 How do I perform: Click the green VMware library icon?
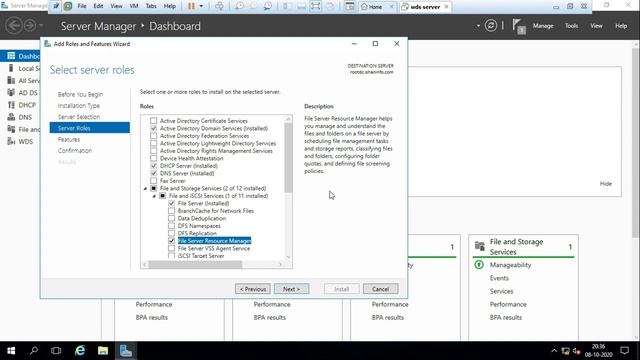point(68,6)
